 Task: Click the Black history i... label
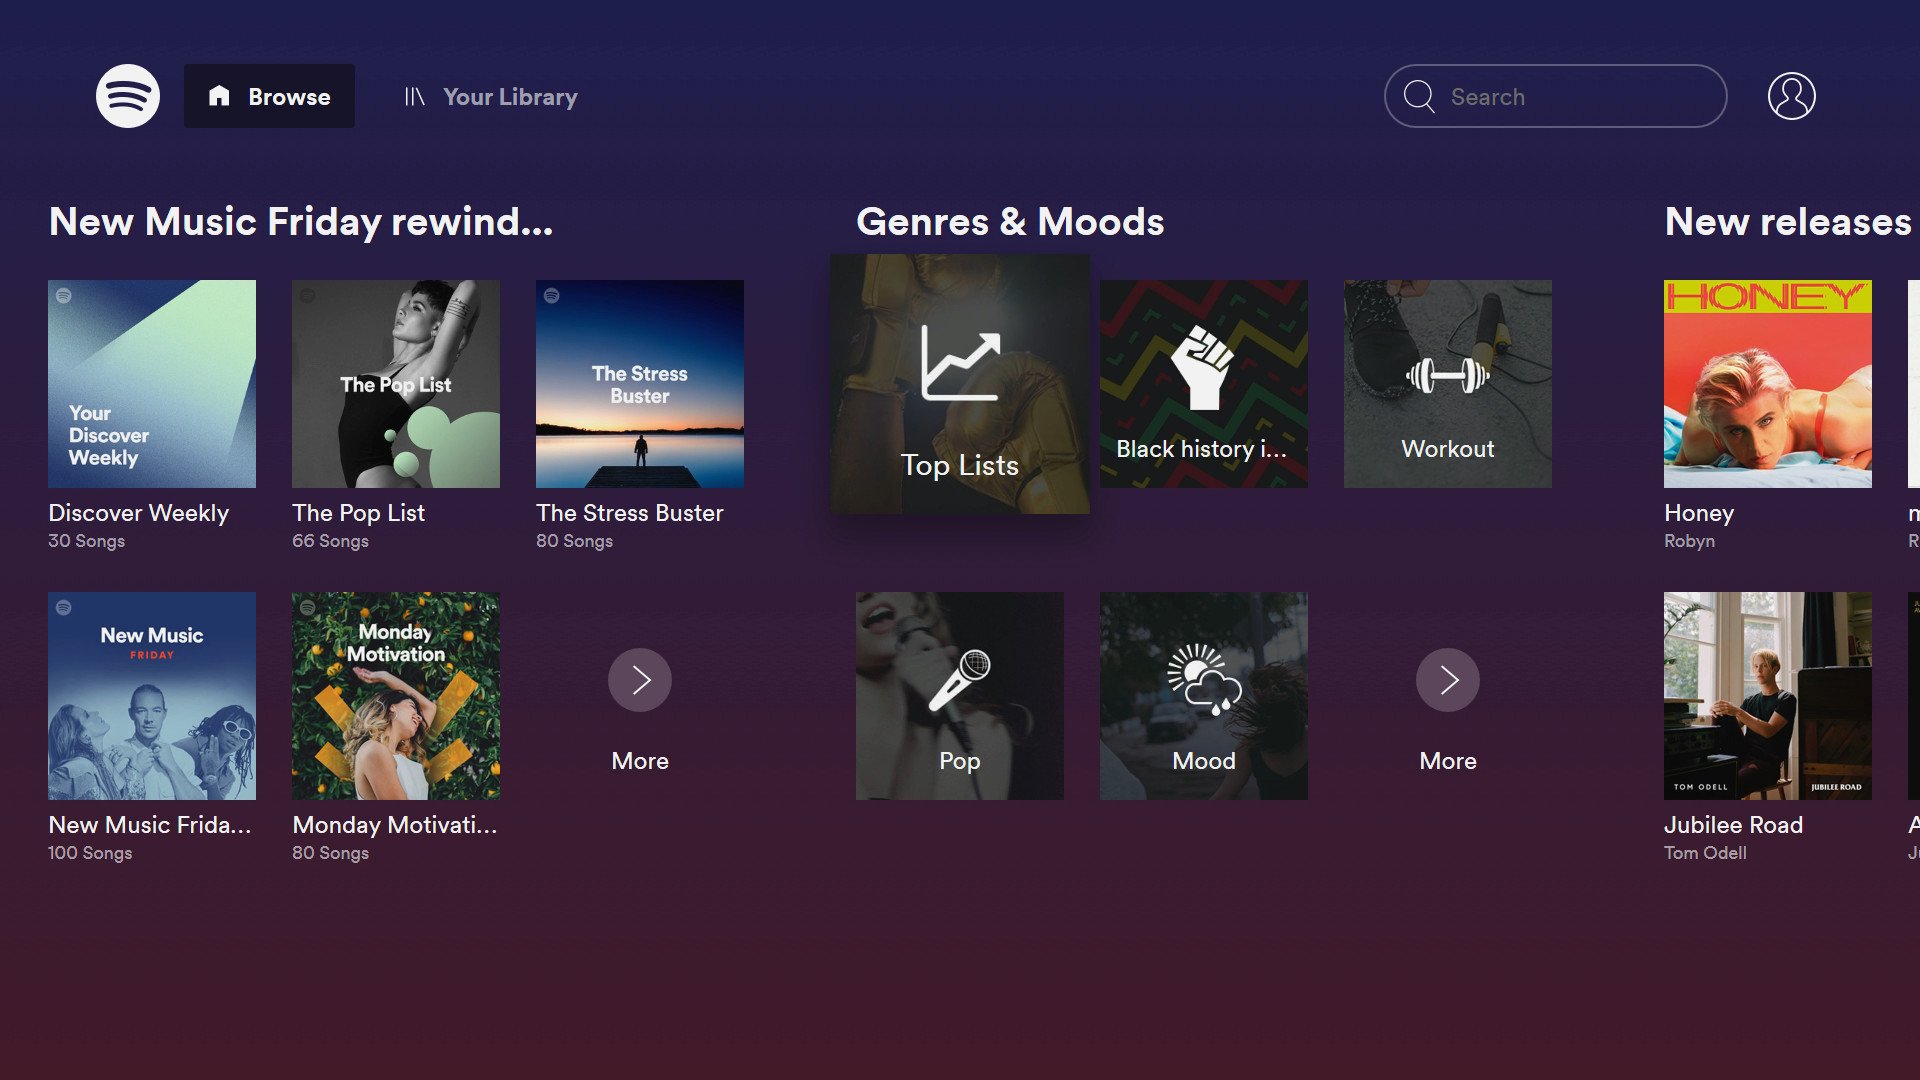tap(1201, 449)
